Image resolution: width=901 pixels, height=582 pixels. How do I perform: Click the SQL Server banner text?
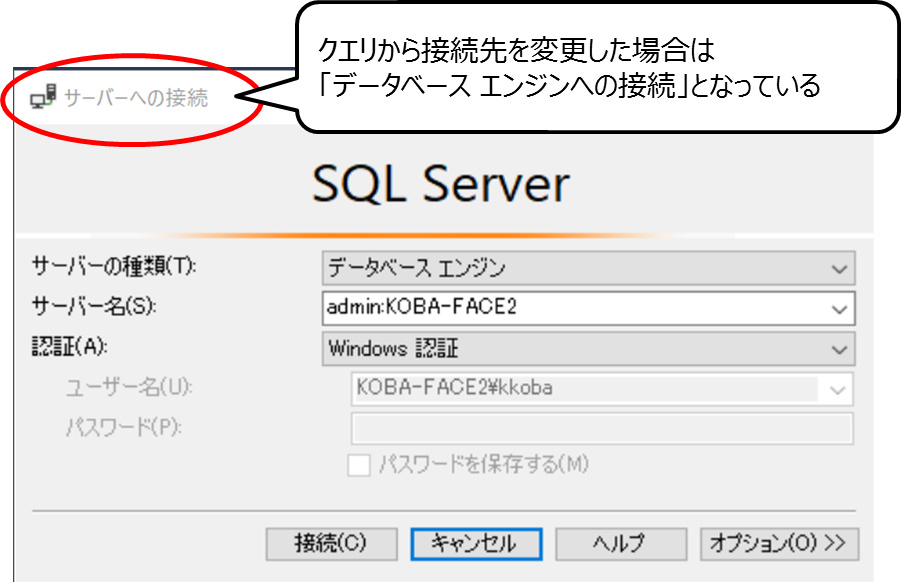(x=441, y=184)
